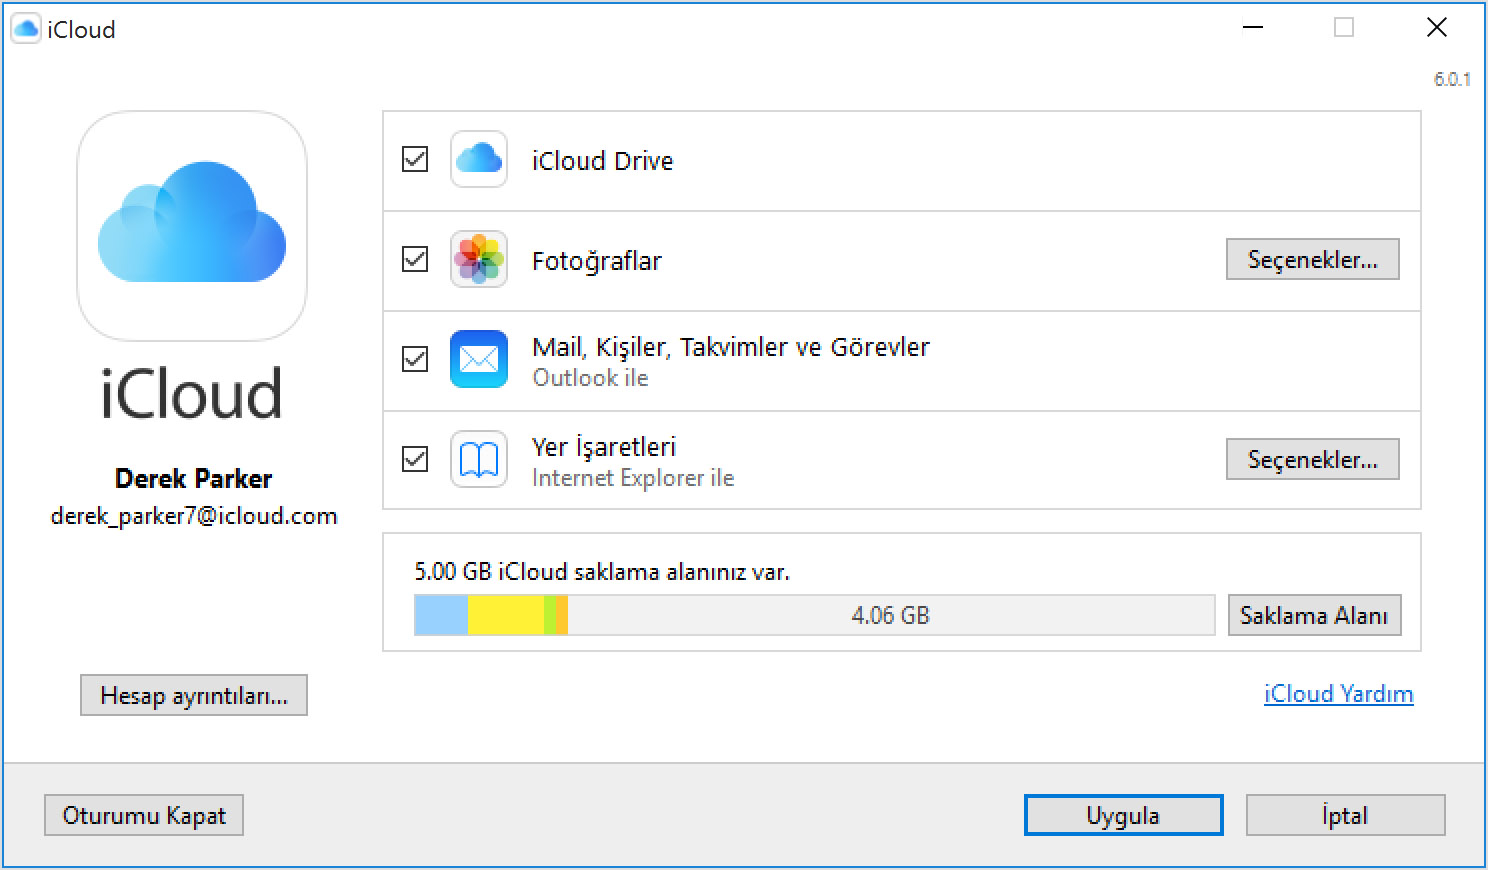Click the iCloud Drive label

tap(602, 160)
